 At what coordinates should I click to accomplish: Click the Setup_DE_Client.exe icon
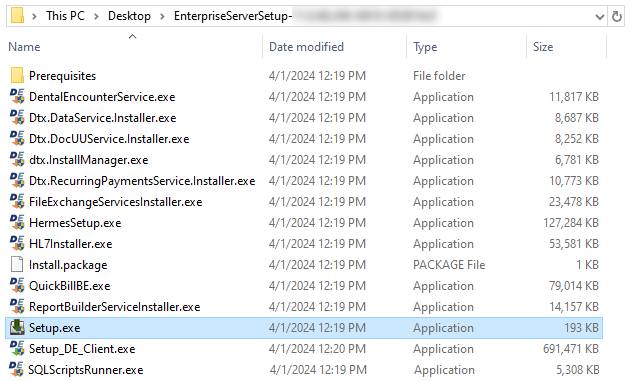[x=17, y=348]
